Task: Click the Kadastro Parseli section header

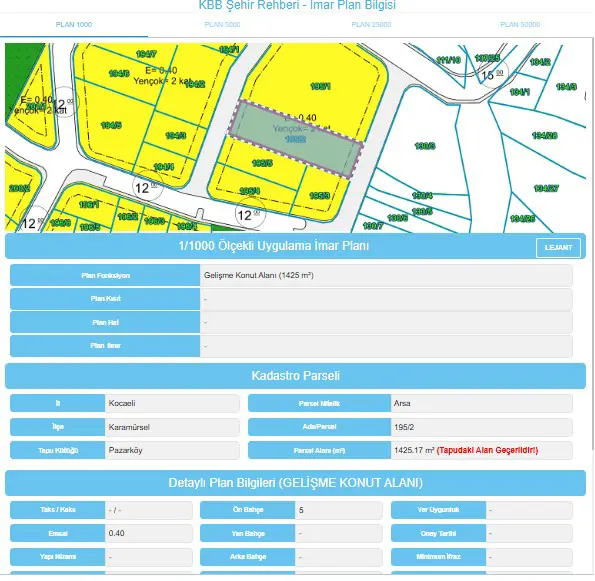Action: 295,376
